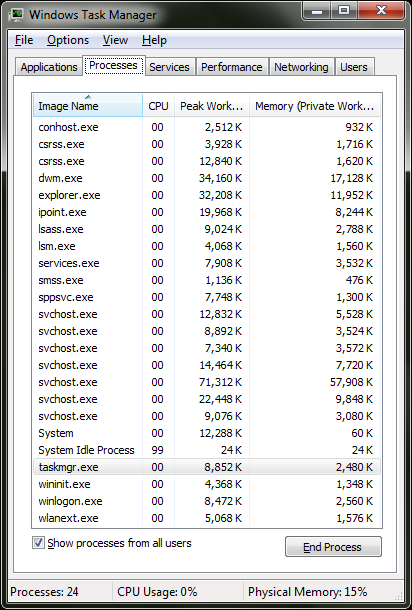Select the dwm.exe process
412x610 pixels.
coord(207,178)
